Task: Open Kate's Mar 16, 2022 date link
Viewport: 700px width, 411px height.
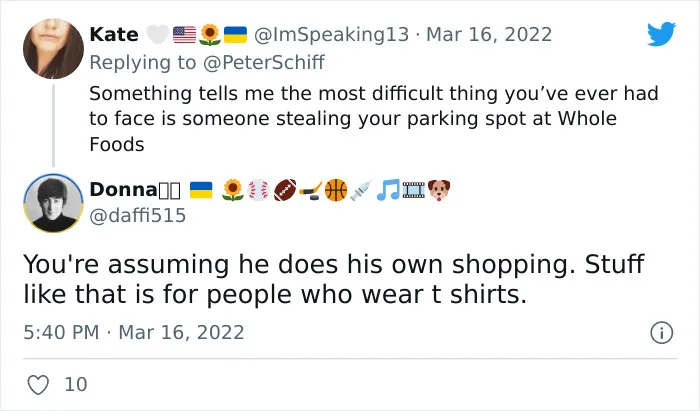Action: click(489, 35)
